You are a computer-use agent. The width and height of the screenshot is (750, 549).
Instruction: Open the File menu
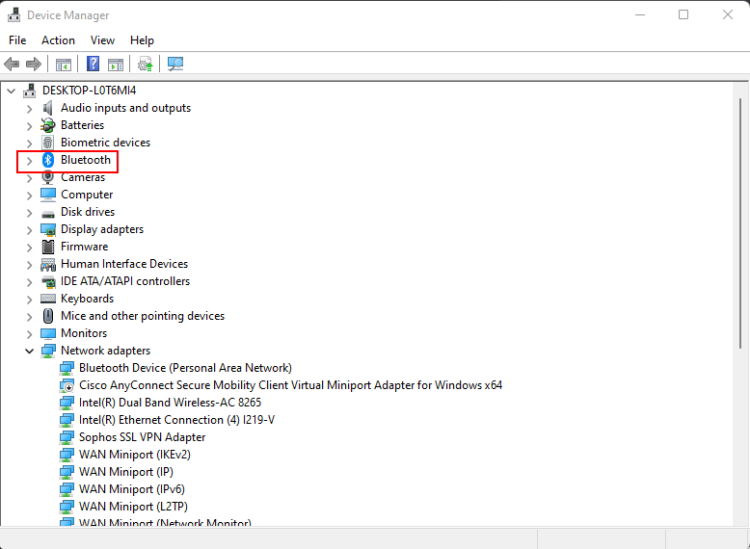click(17, 40)
